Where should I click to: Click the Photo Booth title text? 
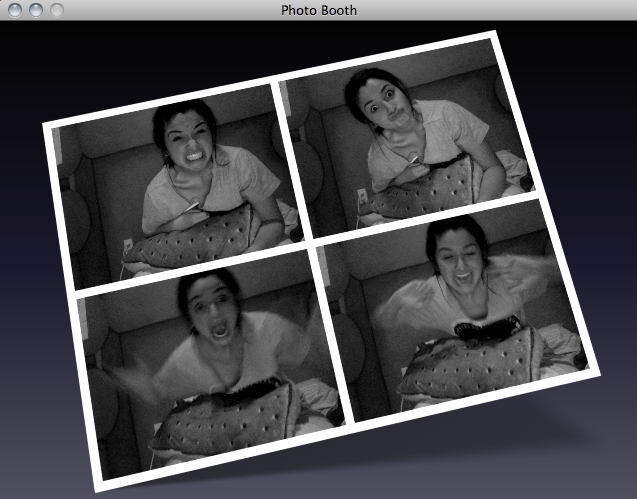318,10
